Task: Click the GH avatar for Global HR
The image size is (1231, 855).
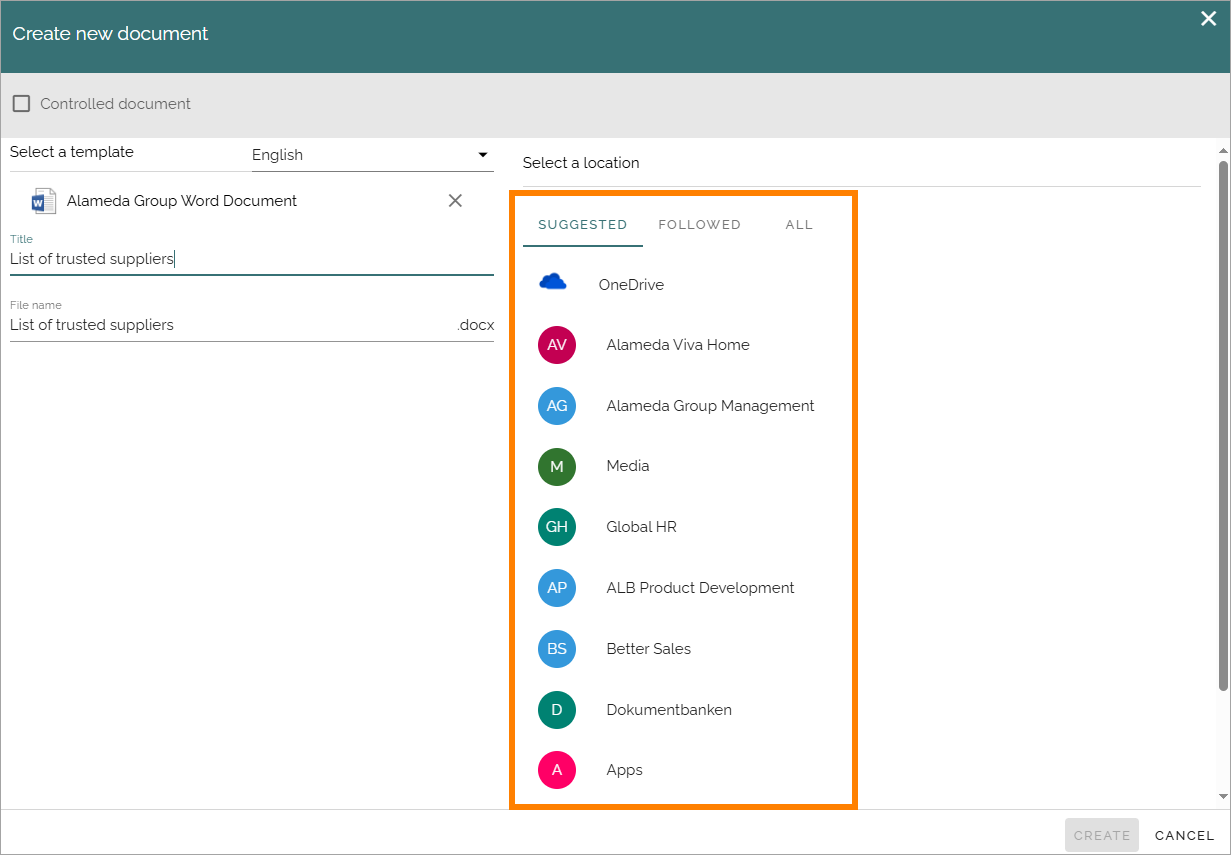Action: tap(557, 527)
